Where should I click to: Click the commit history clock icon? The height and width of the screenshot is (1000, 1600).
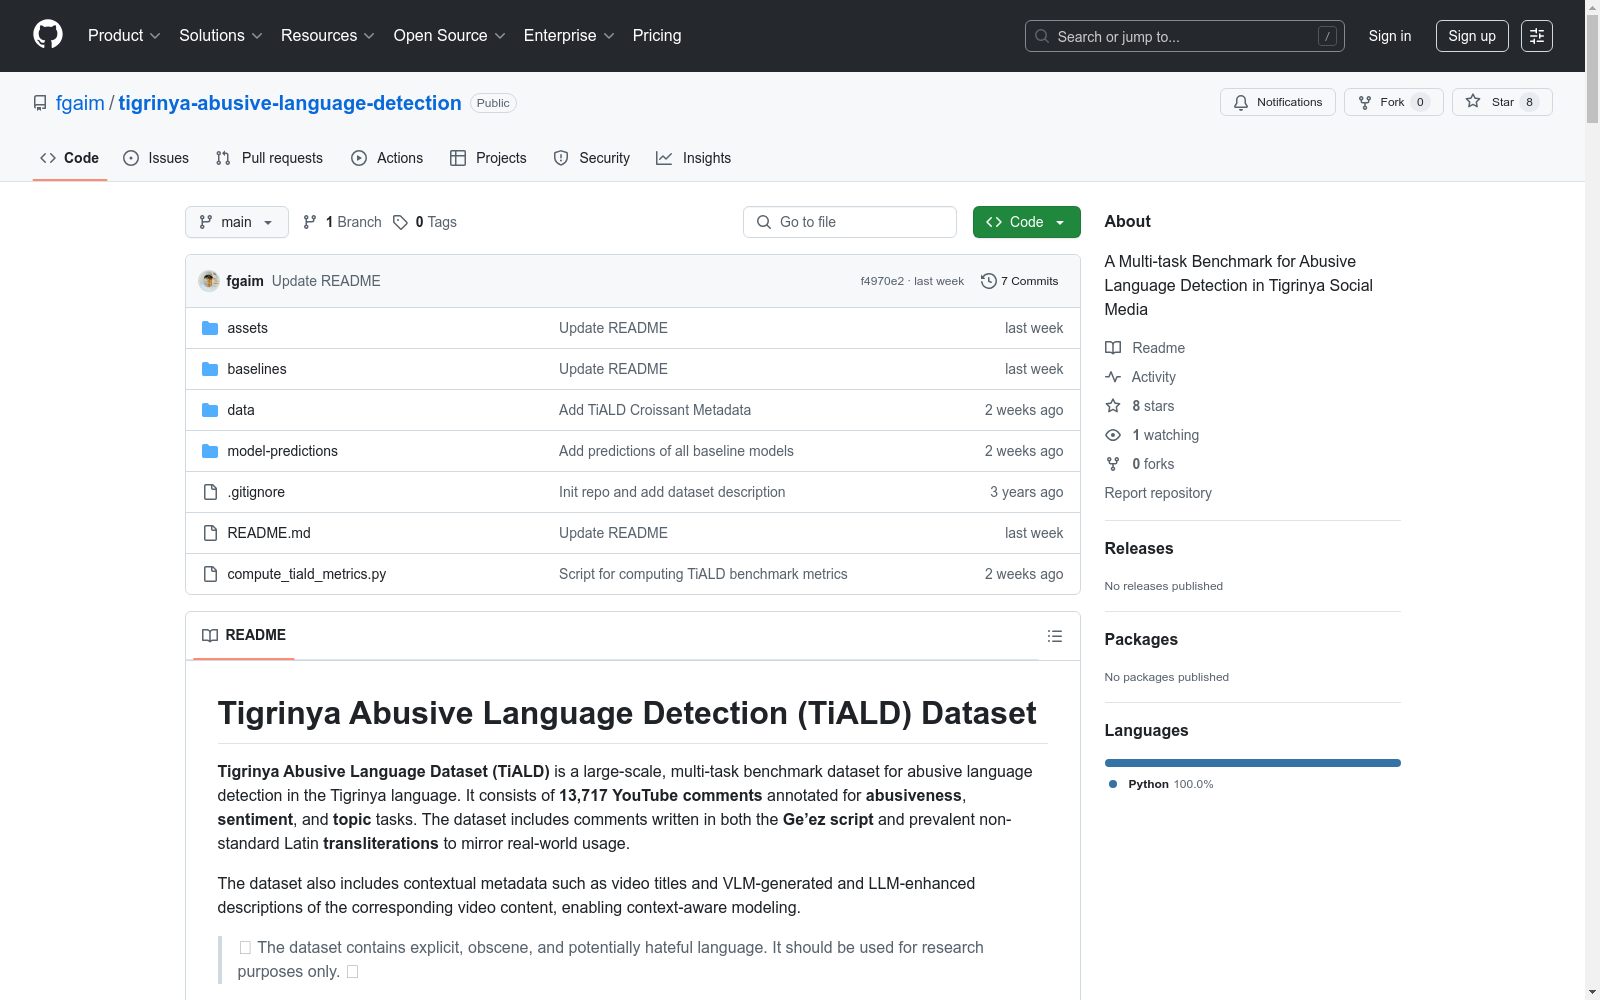coord(989,281)
